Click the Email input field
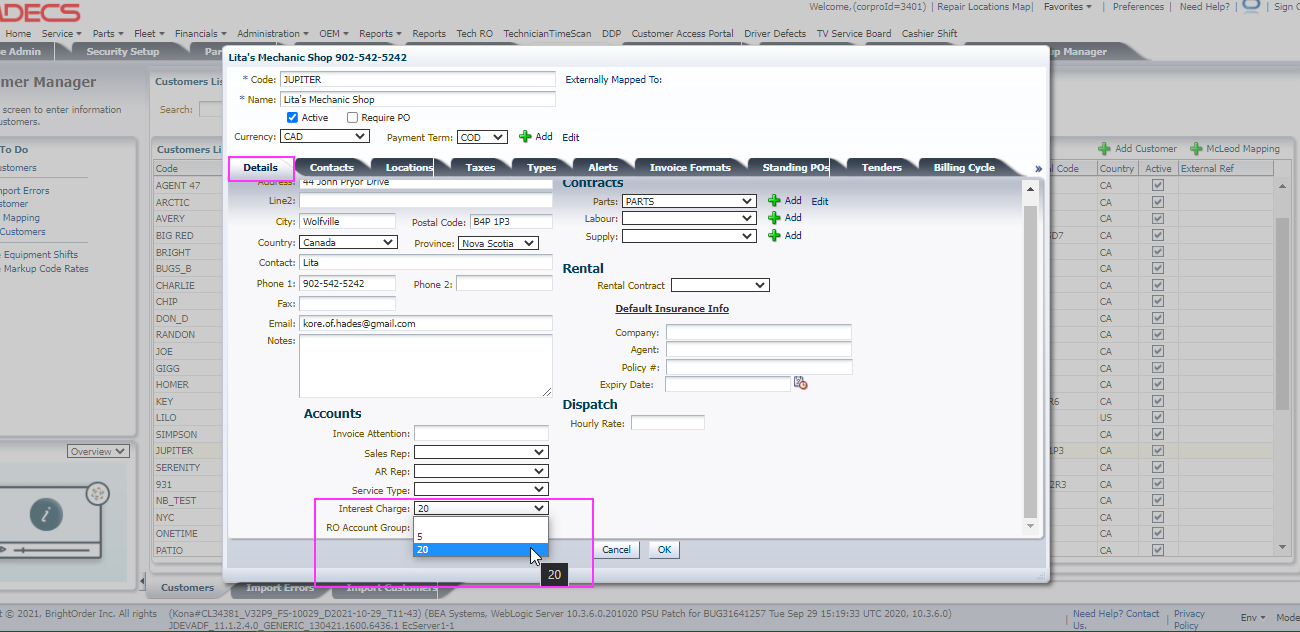This screenshot has height=632, width=1300. point(426,323)
